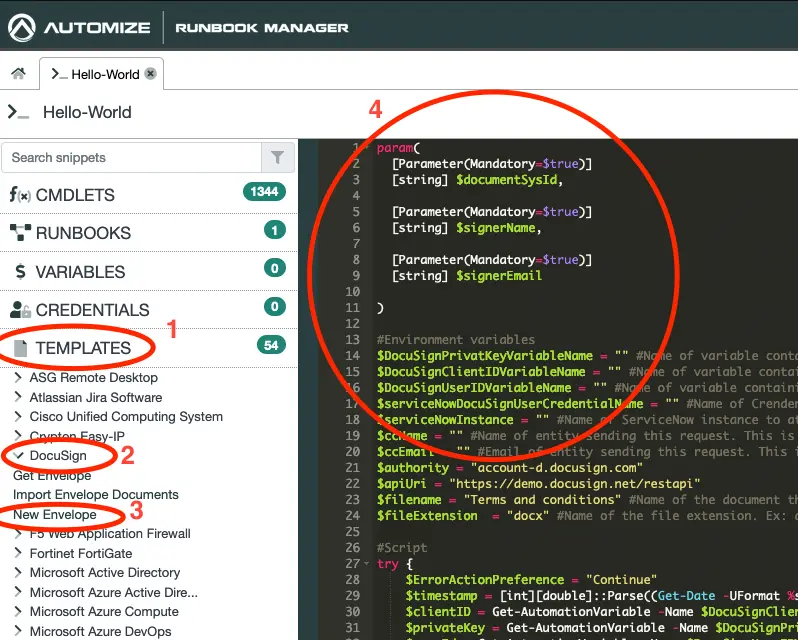Fold the try block at line 27
Image resolution: width=798 pixels, height=640 pixels.
tap(368, 564)
